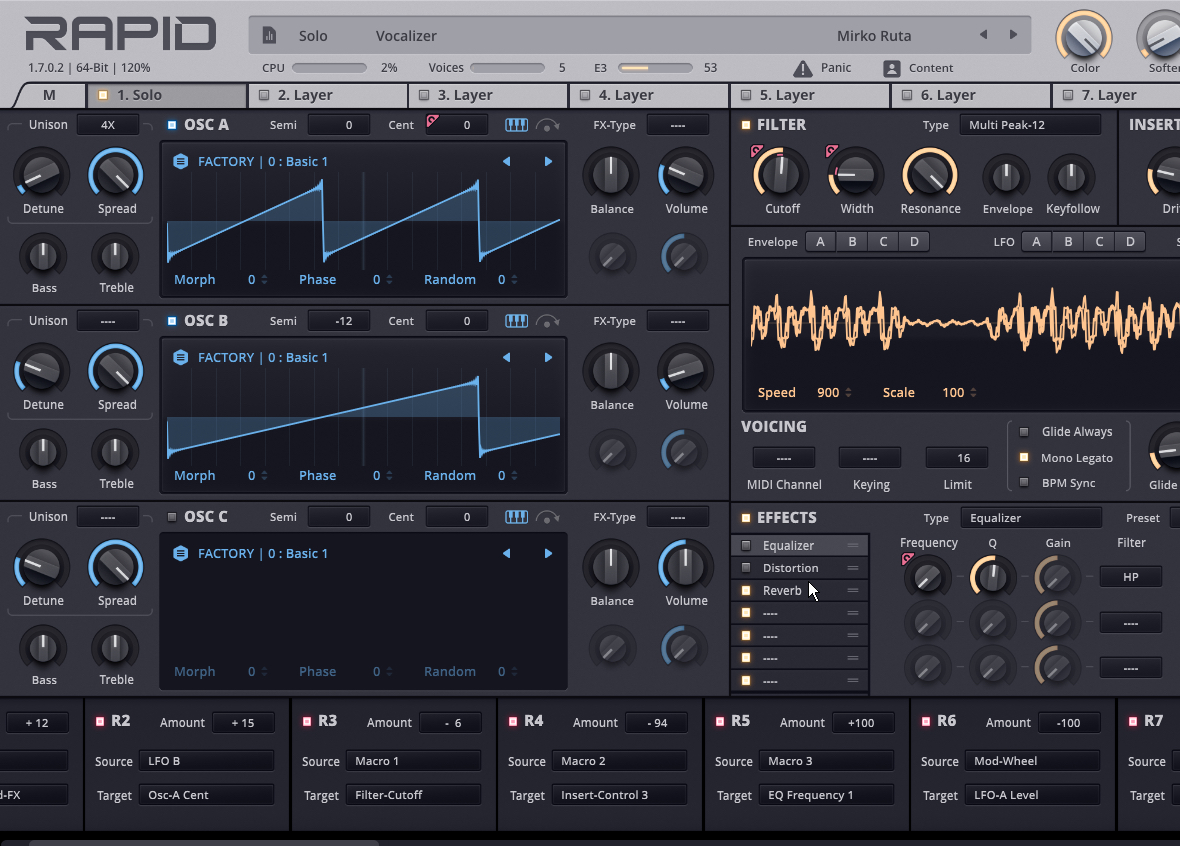1180x846 pixels.
Task: Click OSC A wavetable hexagon icon
Action: (181, 161)
